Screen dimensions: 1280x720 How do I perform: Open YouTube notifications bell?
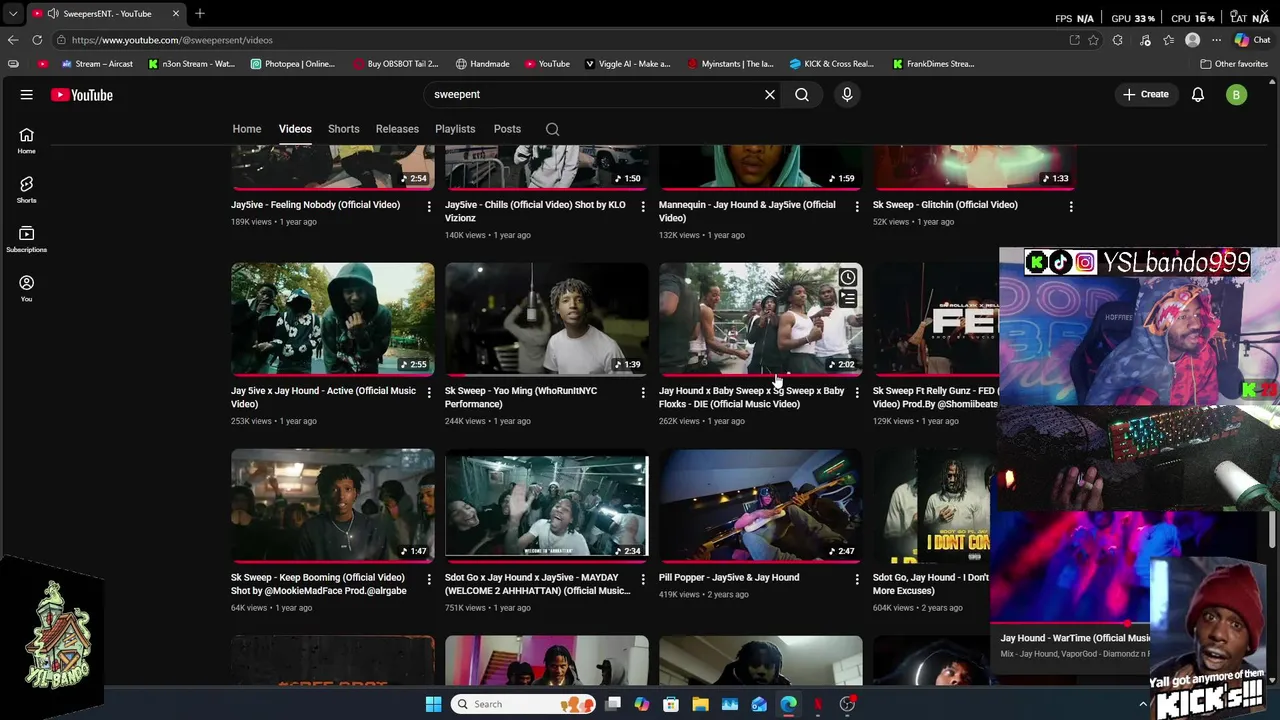1198,95
